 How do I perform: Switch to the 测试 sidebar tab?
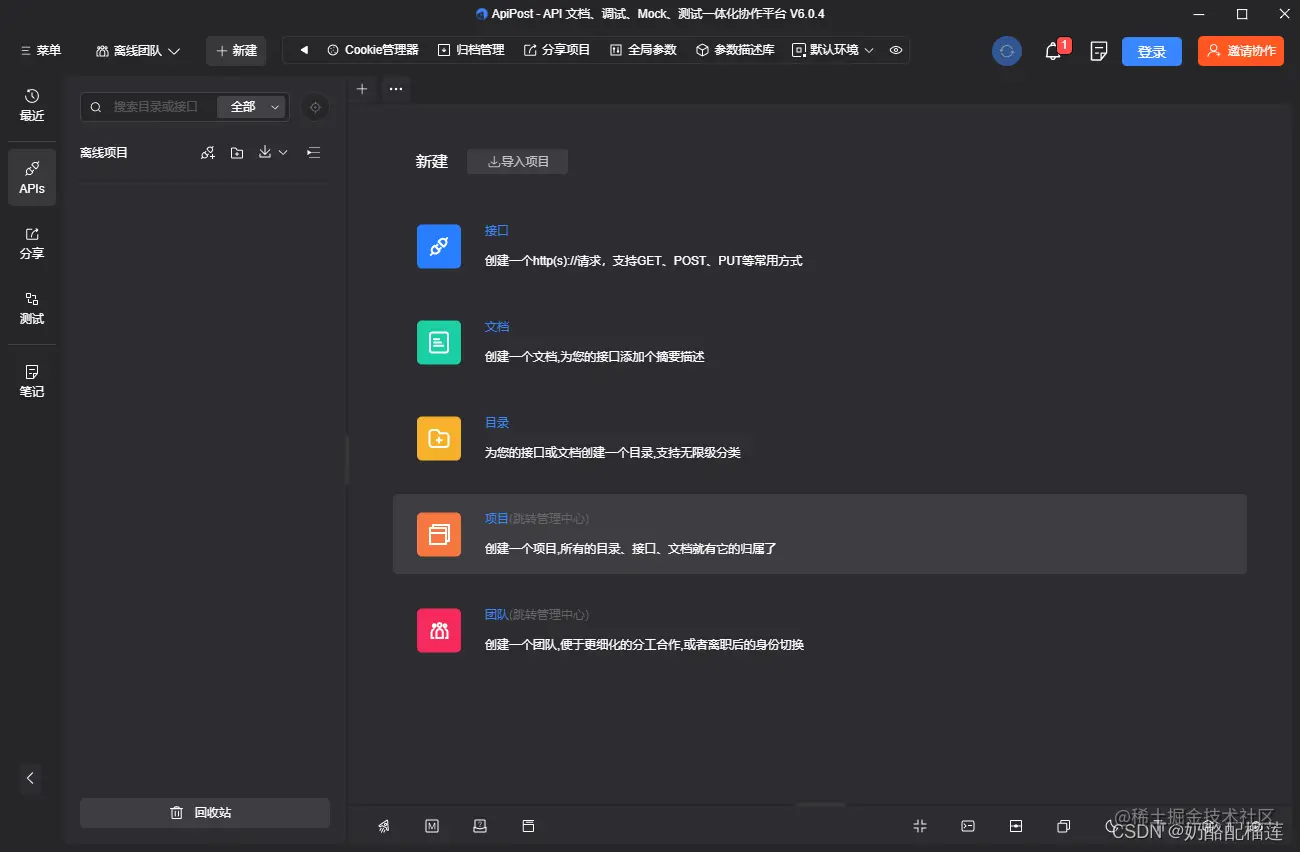click(32, 309)
